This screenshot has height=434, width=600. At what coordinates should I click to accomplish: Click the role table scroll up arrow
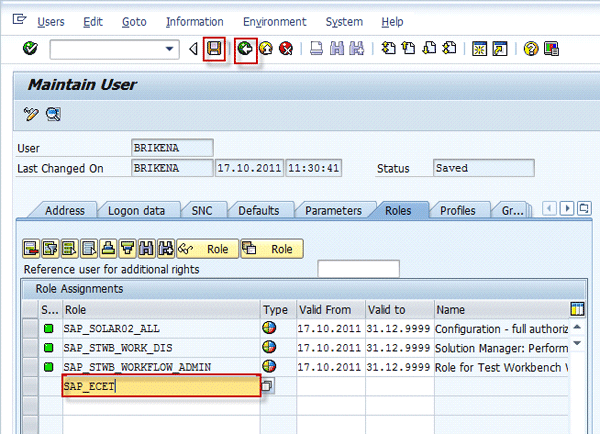coord(577,327)
